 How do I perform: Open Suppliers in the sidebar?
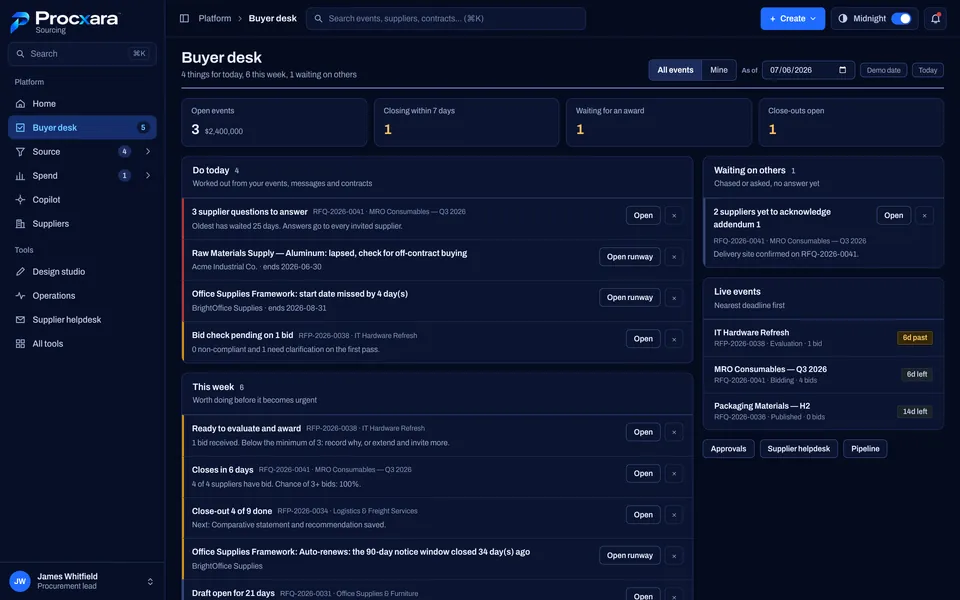82,223
